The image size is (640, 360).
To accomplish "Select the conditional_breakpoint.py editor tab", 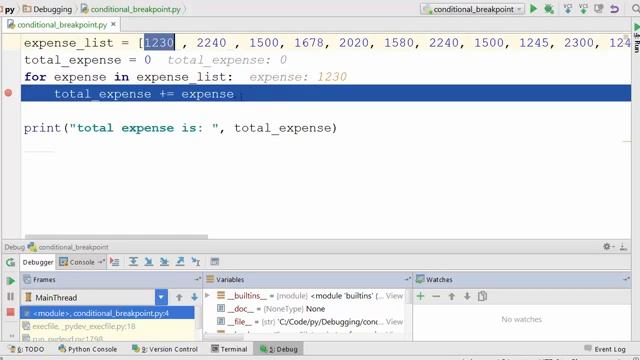I will (x=61, y=25).
